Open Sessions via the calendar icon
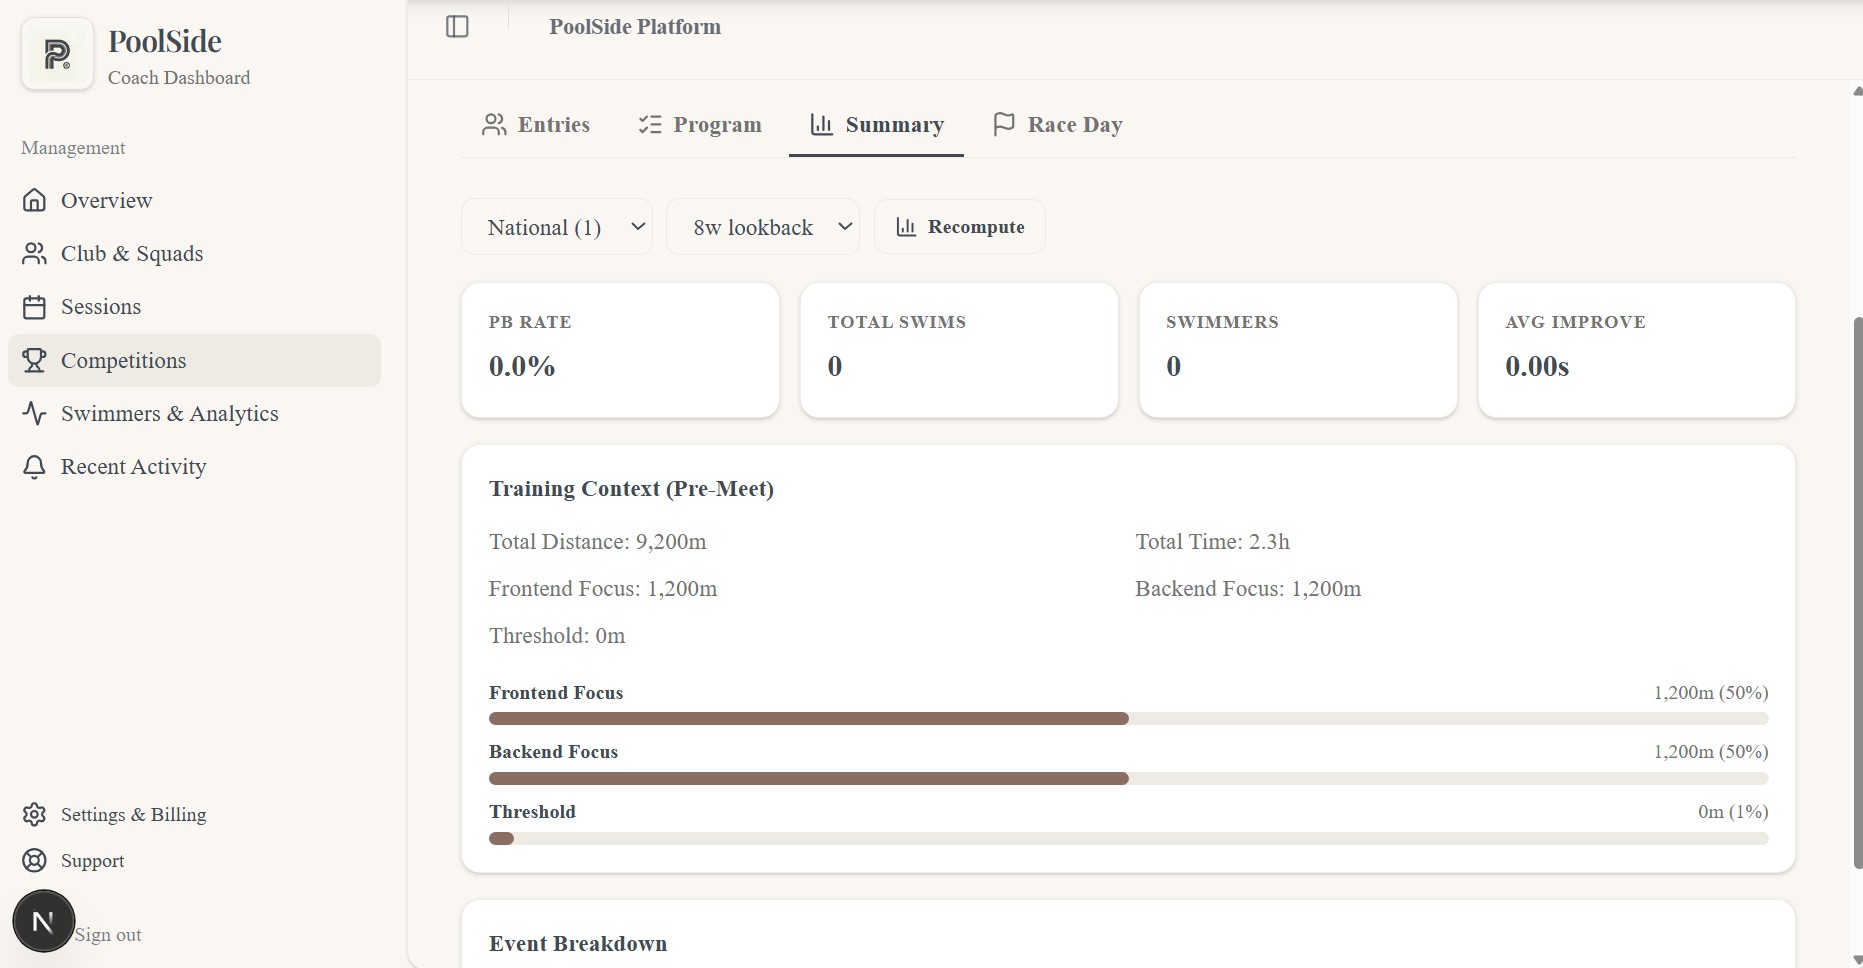This screenshot has width=1863, height=968. point(35,306)
